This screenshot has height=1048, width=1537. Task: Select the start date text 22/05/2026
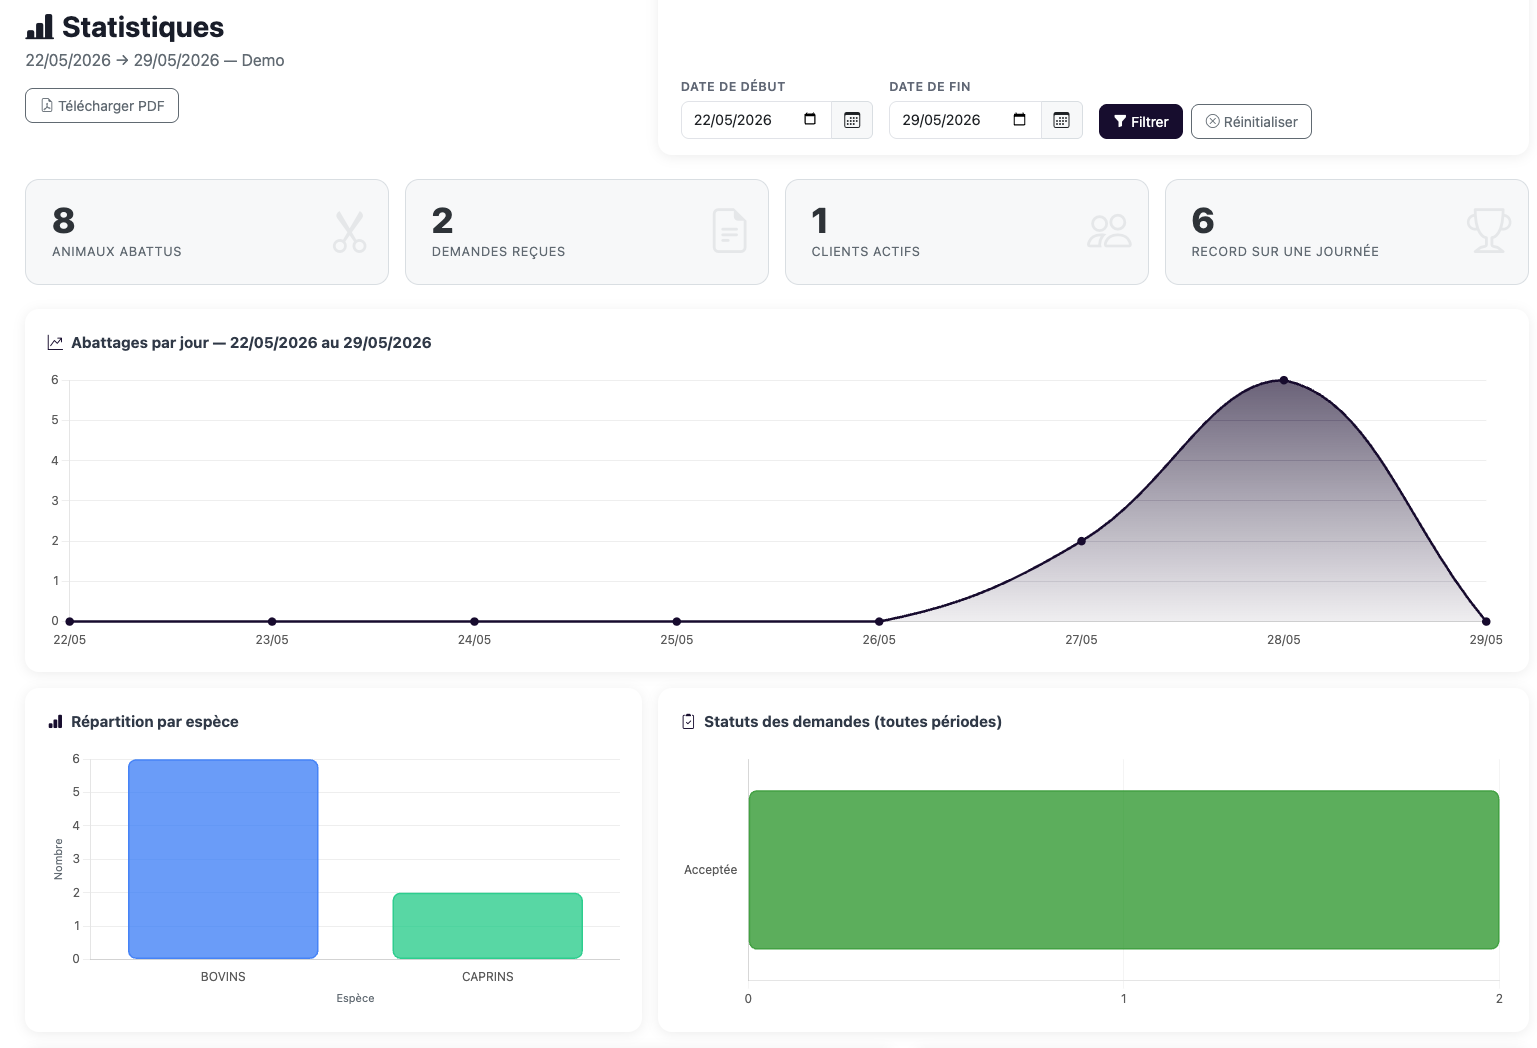tap(733, 120)
